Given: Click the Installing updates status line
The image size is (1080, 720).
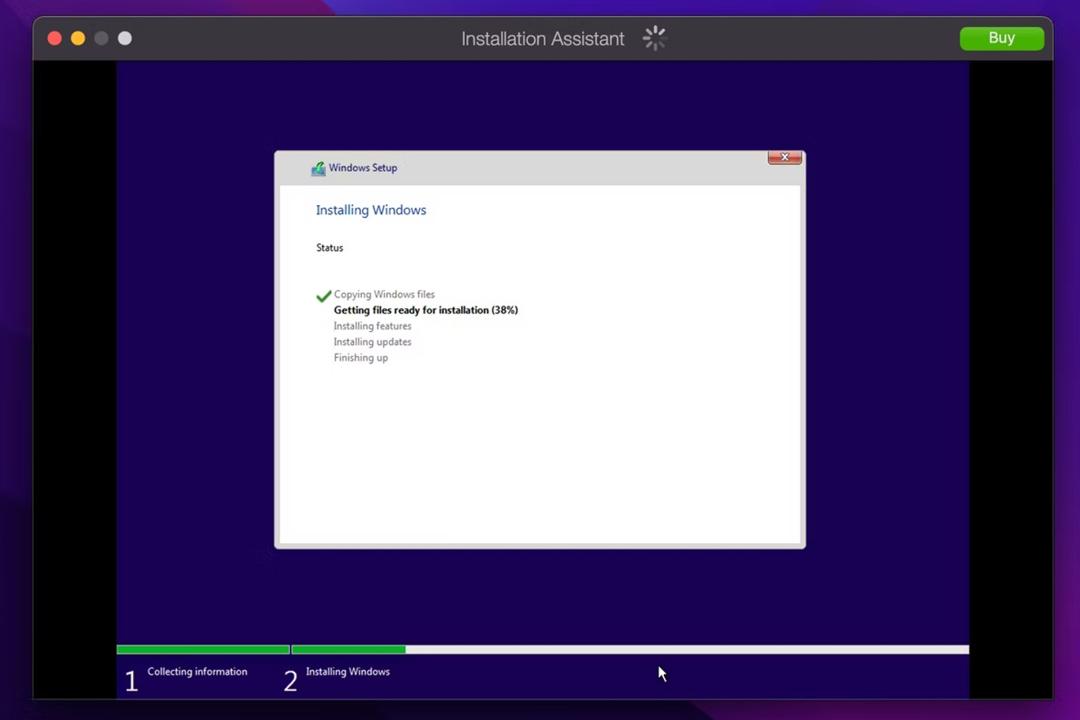Looking at the screenshot, I should [373, 342].
